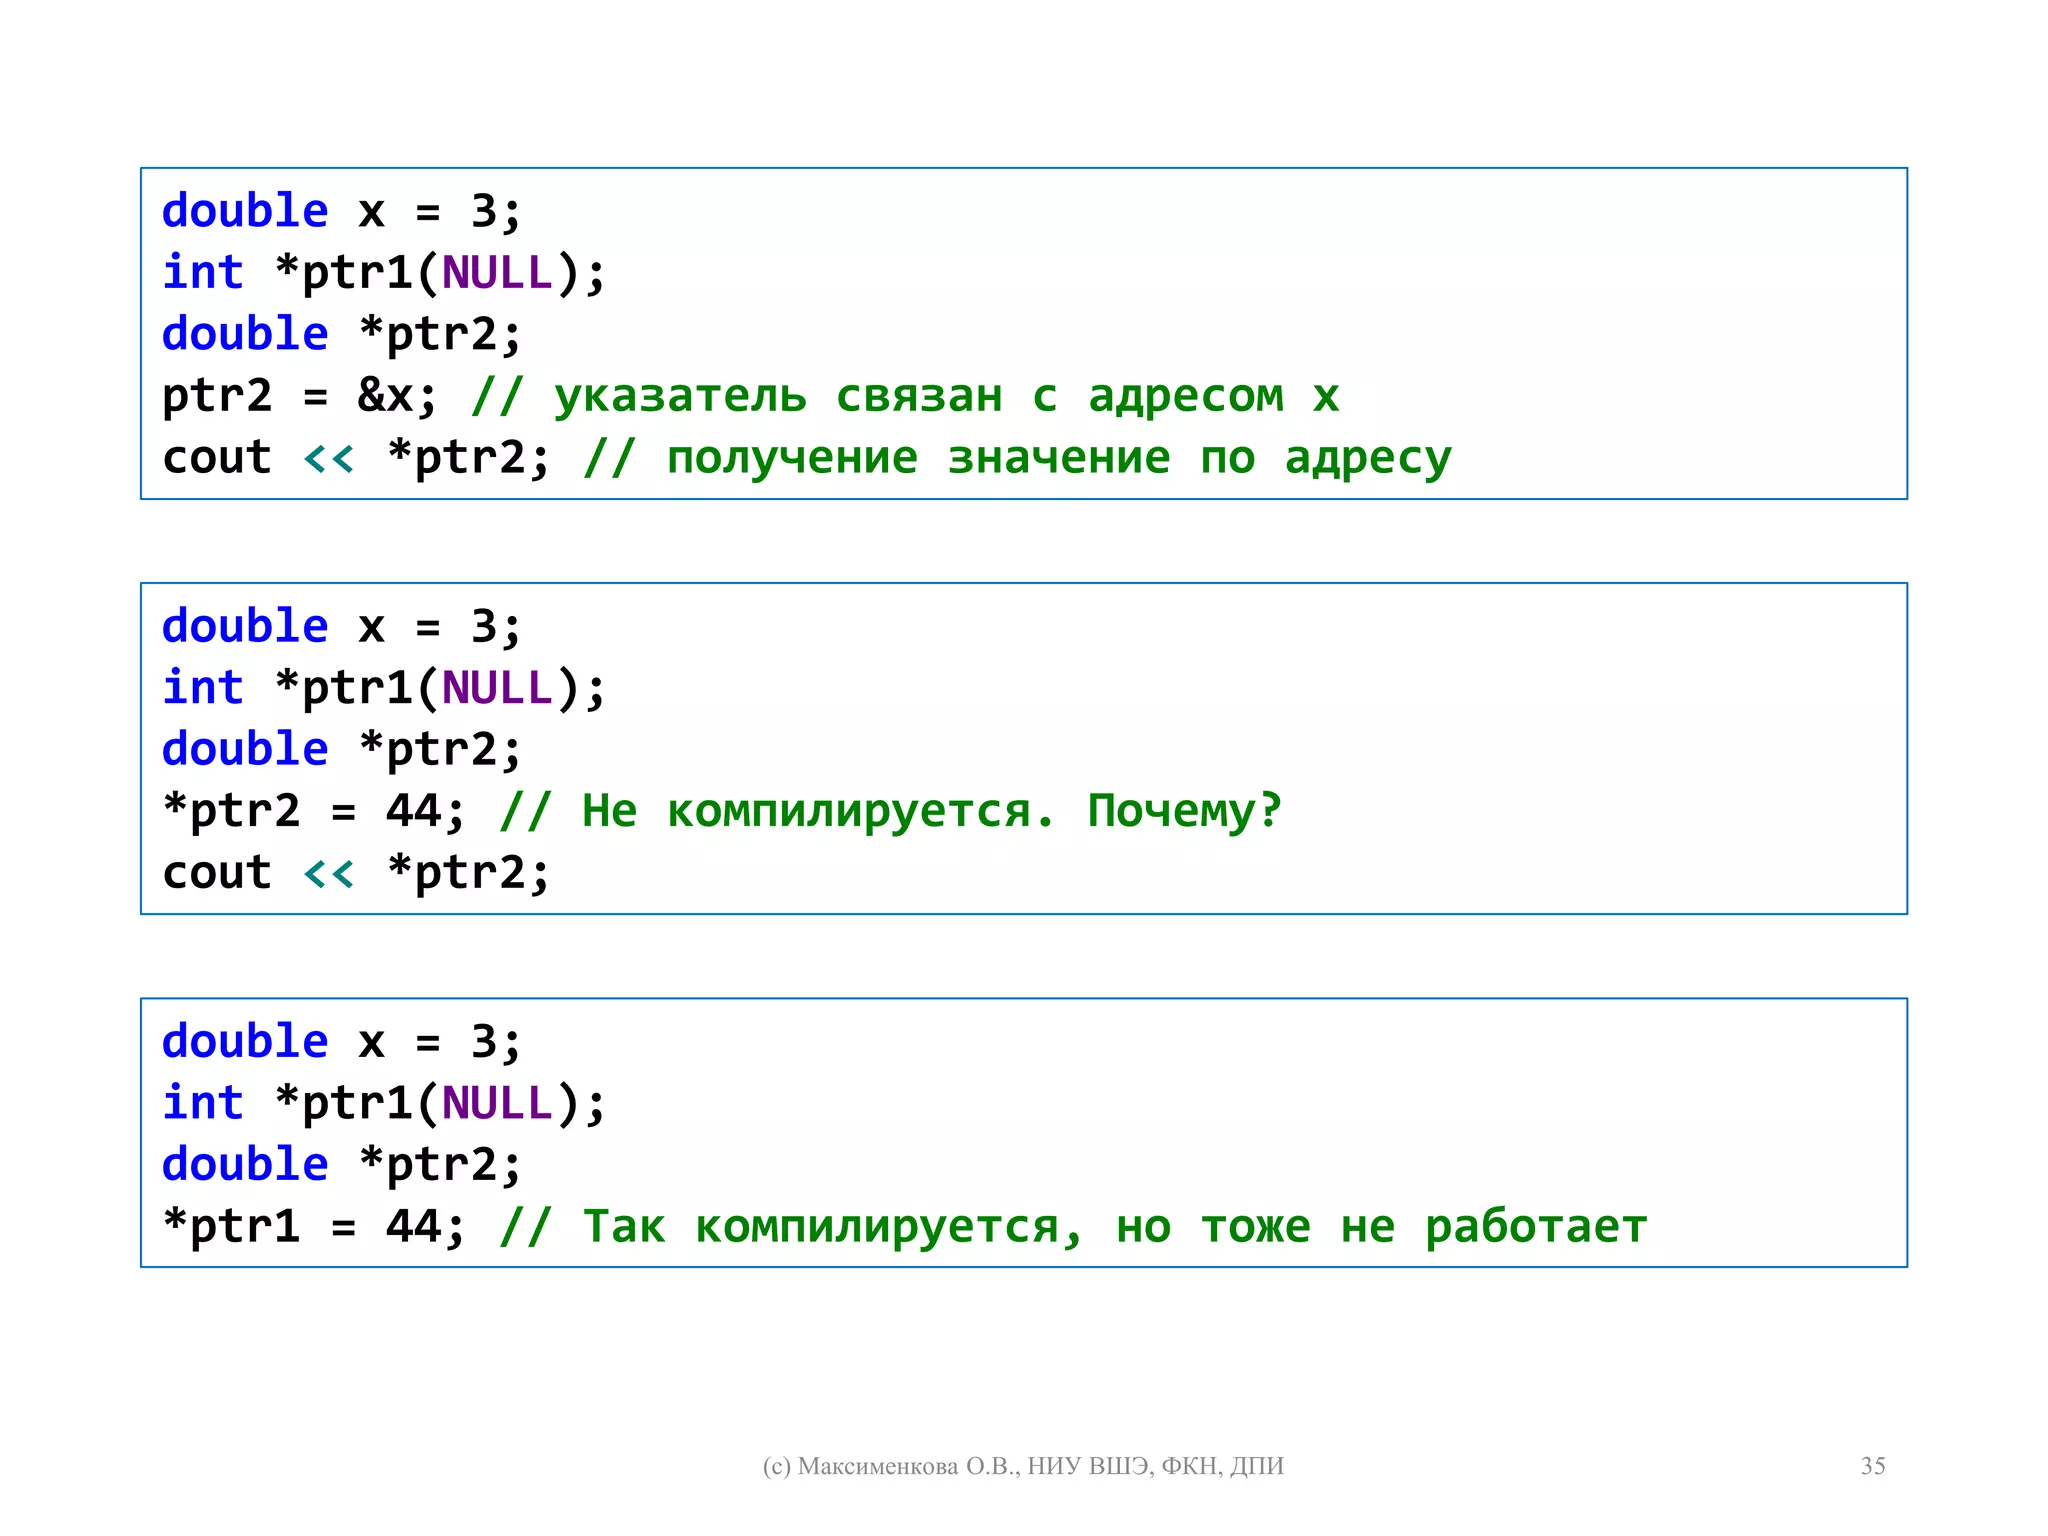Click 'cout' in the top code block
2048x1536 pixels.
click(x=217, y=458)
